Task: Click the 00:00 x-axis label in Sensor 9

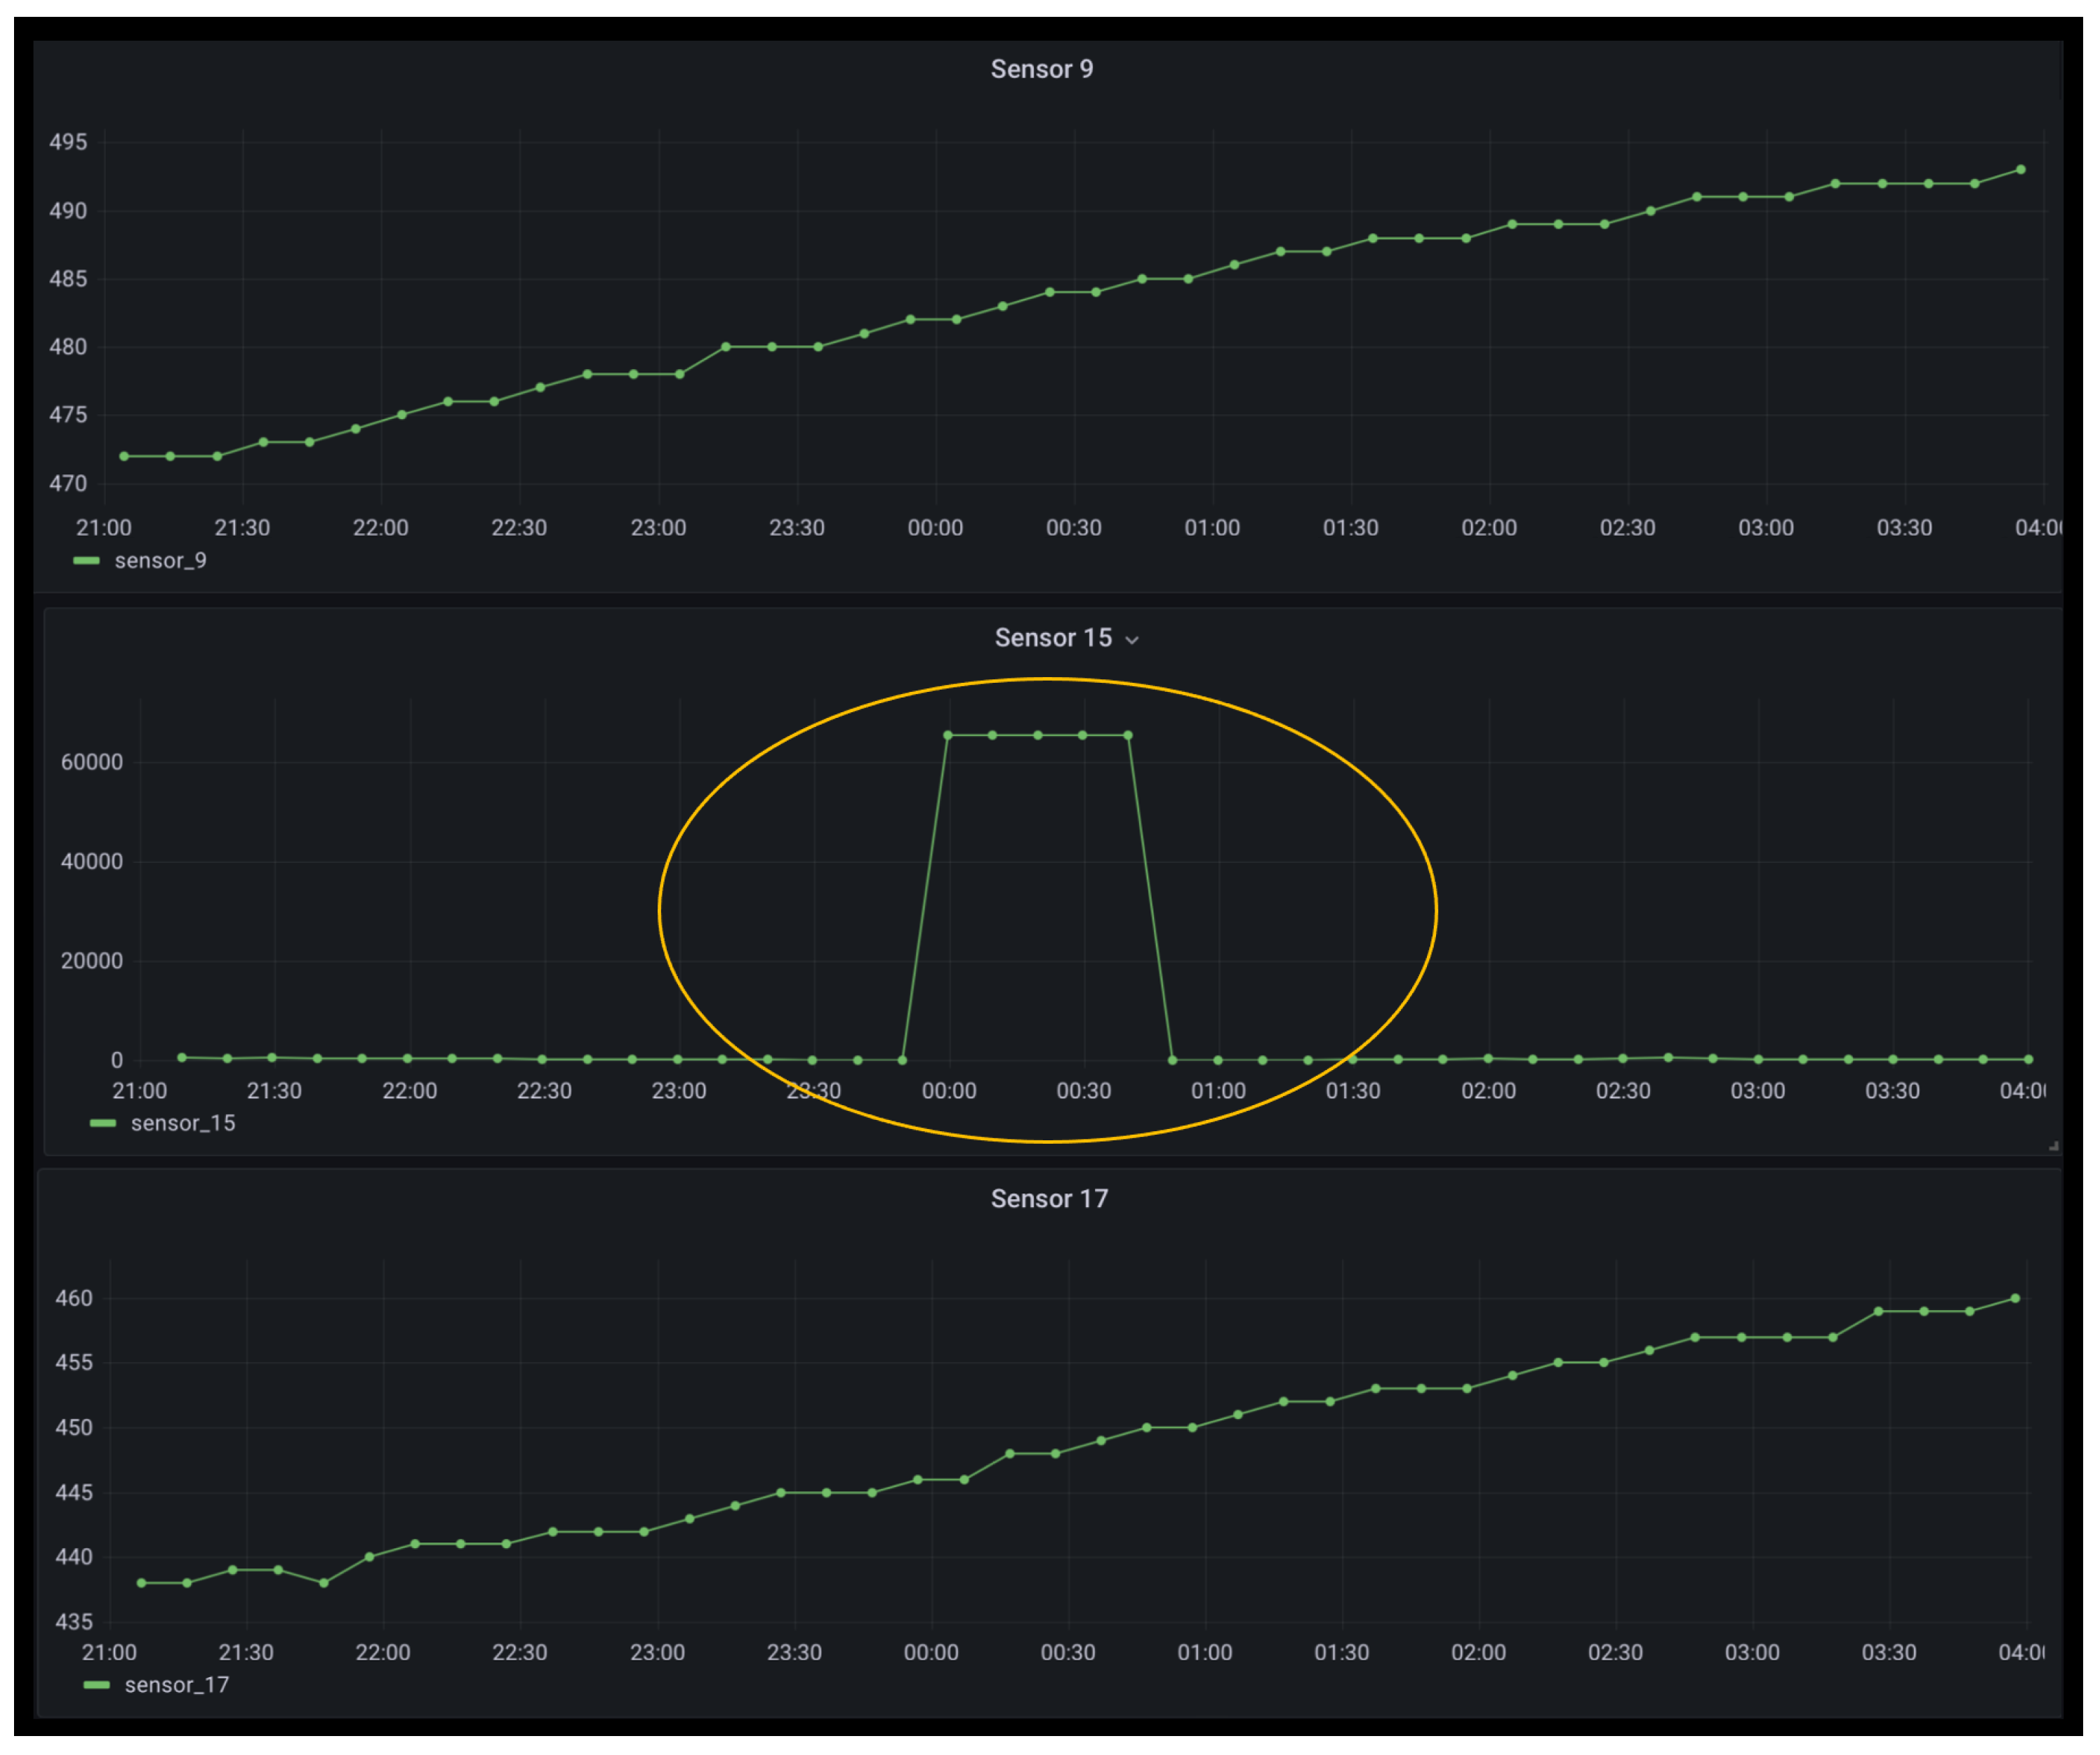Action: tap(935, 528)
